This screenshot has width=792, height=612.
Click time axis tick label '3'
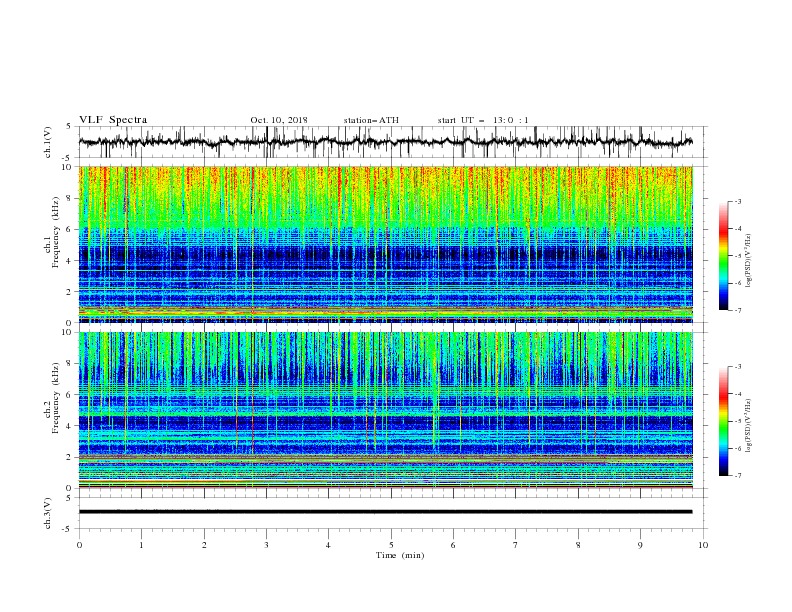(x=267, y=545)
